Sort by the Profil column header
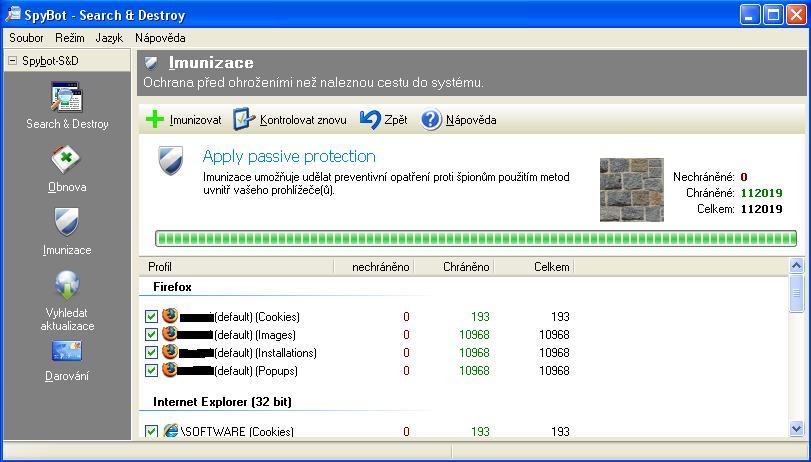This screenshot has width=811, height=462. point(236,267)
